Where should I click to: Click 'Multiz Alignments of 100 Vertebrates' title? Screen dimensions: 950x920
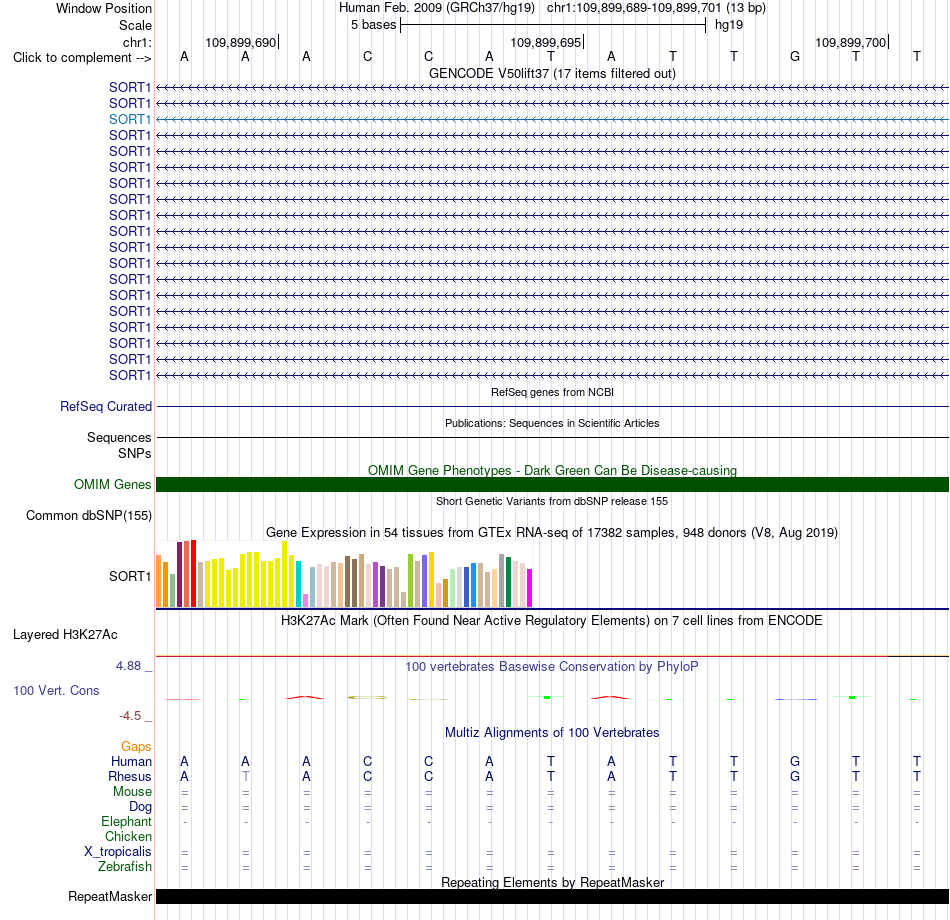pyautogui.click(x=552, y=732)
